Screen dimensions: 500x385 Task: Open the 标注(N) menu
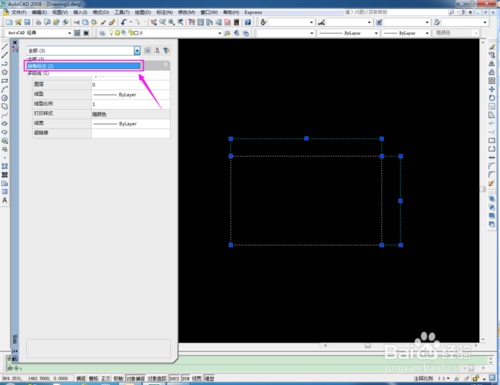165,12
